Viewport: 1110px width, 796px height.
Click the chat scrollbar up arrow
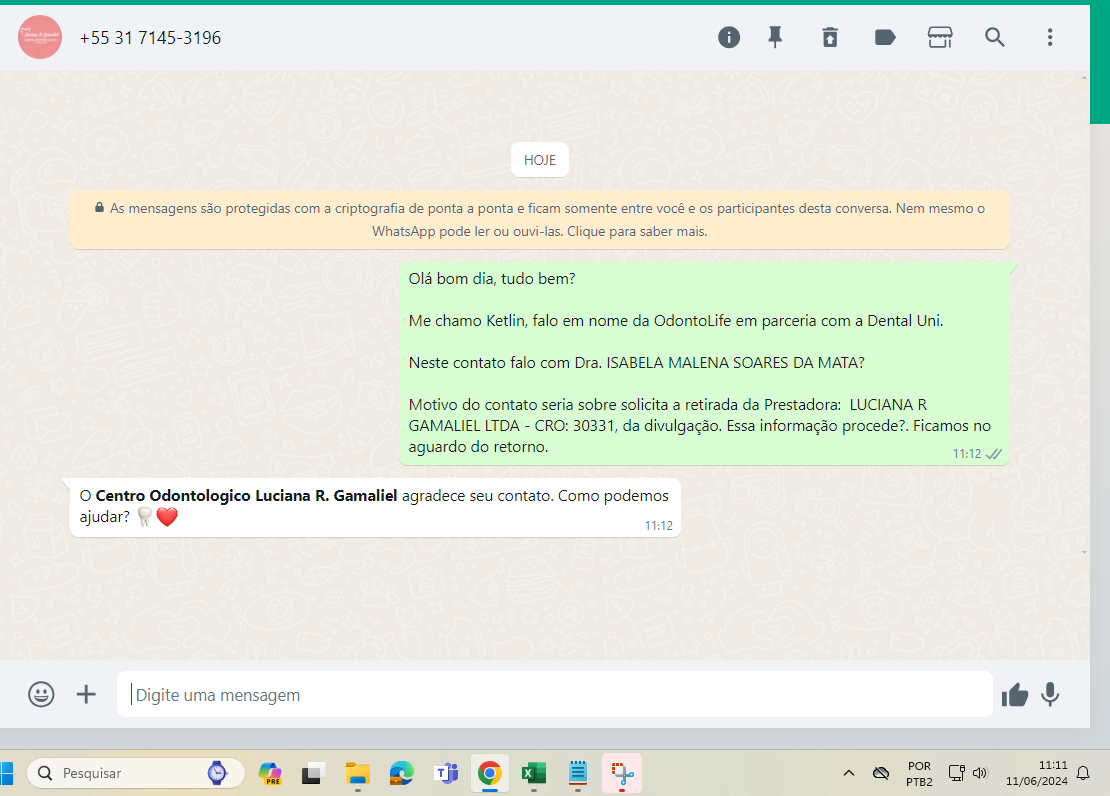(x=1085, y=77)
